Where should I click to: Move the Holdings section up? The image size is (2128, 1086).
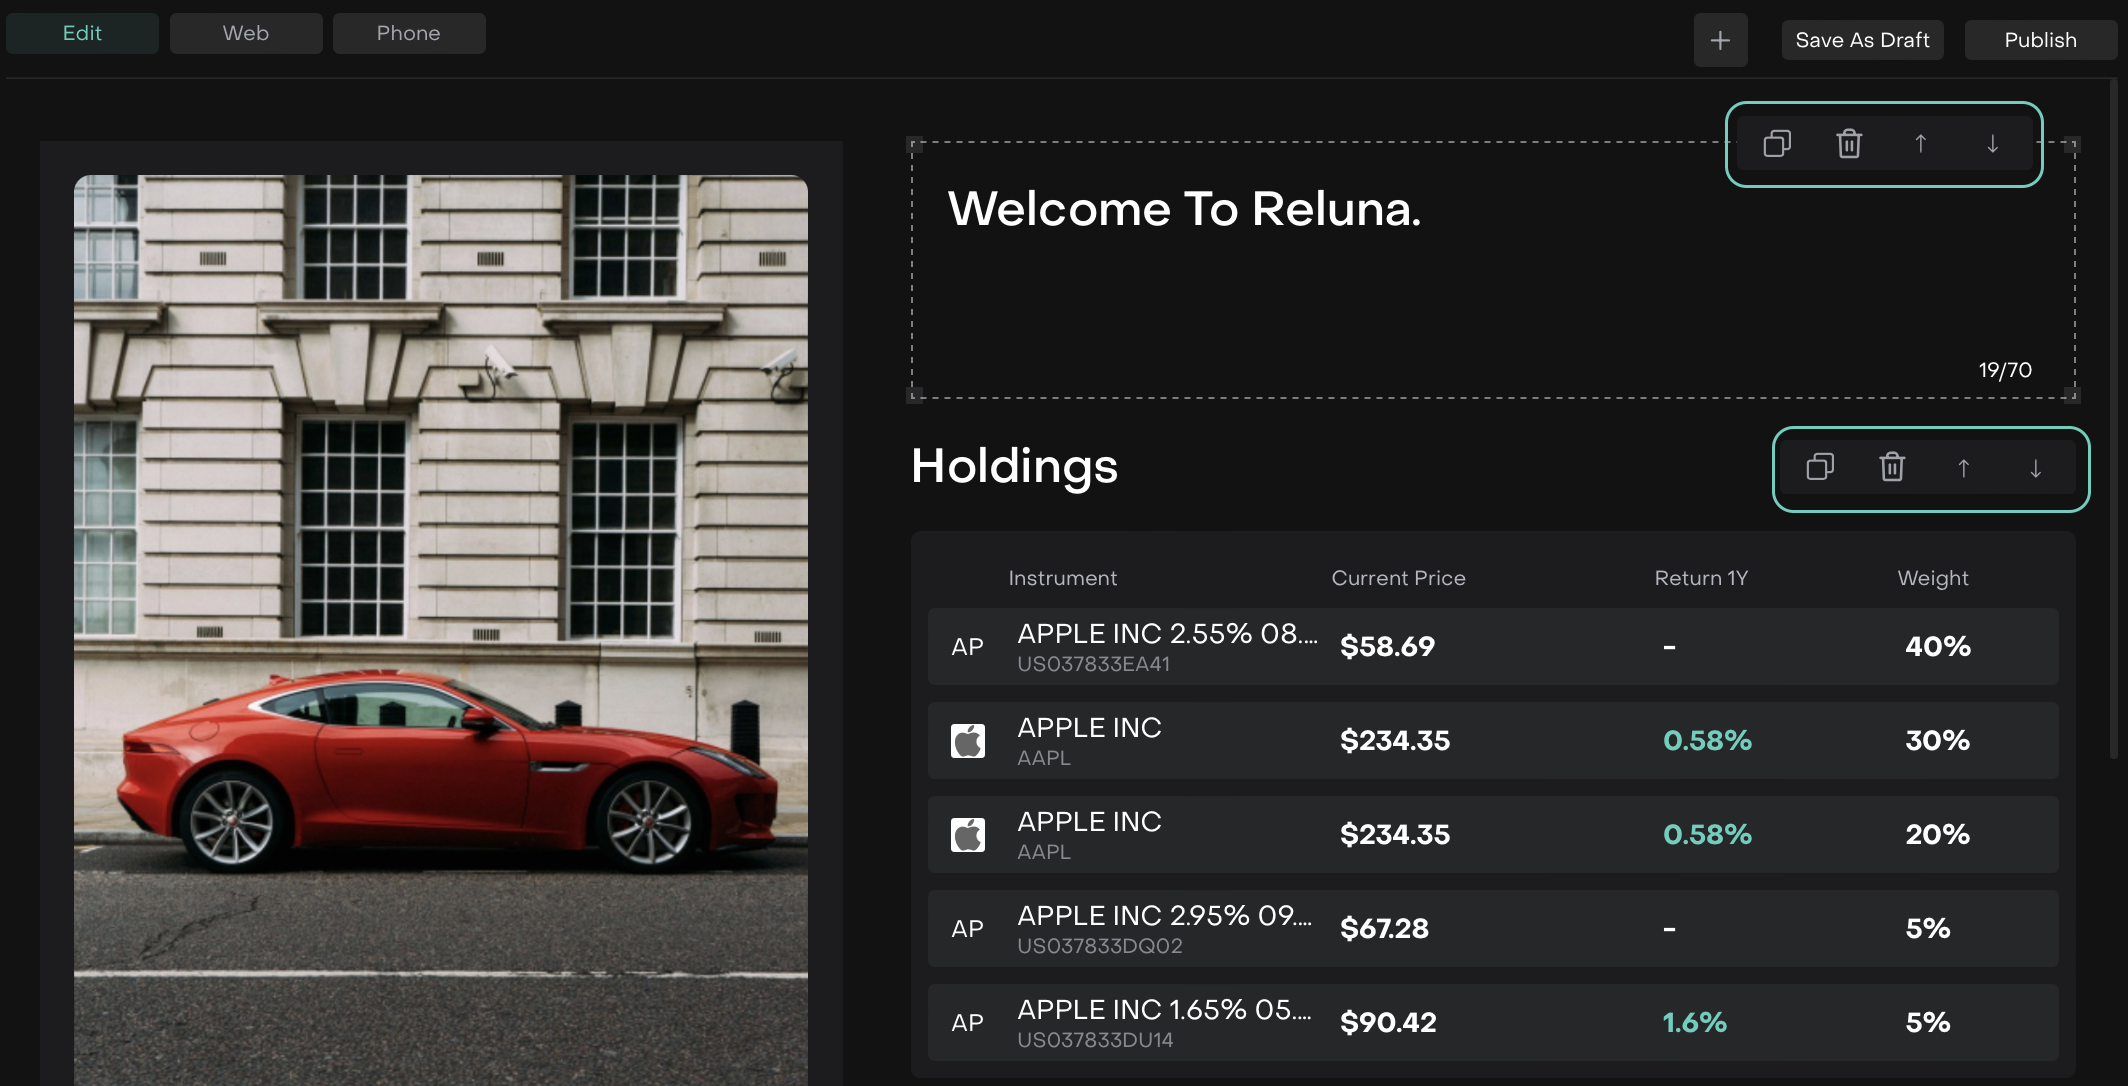(1963, 468)
